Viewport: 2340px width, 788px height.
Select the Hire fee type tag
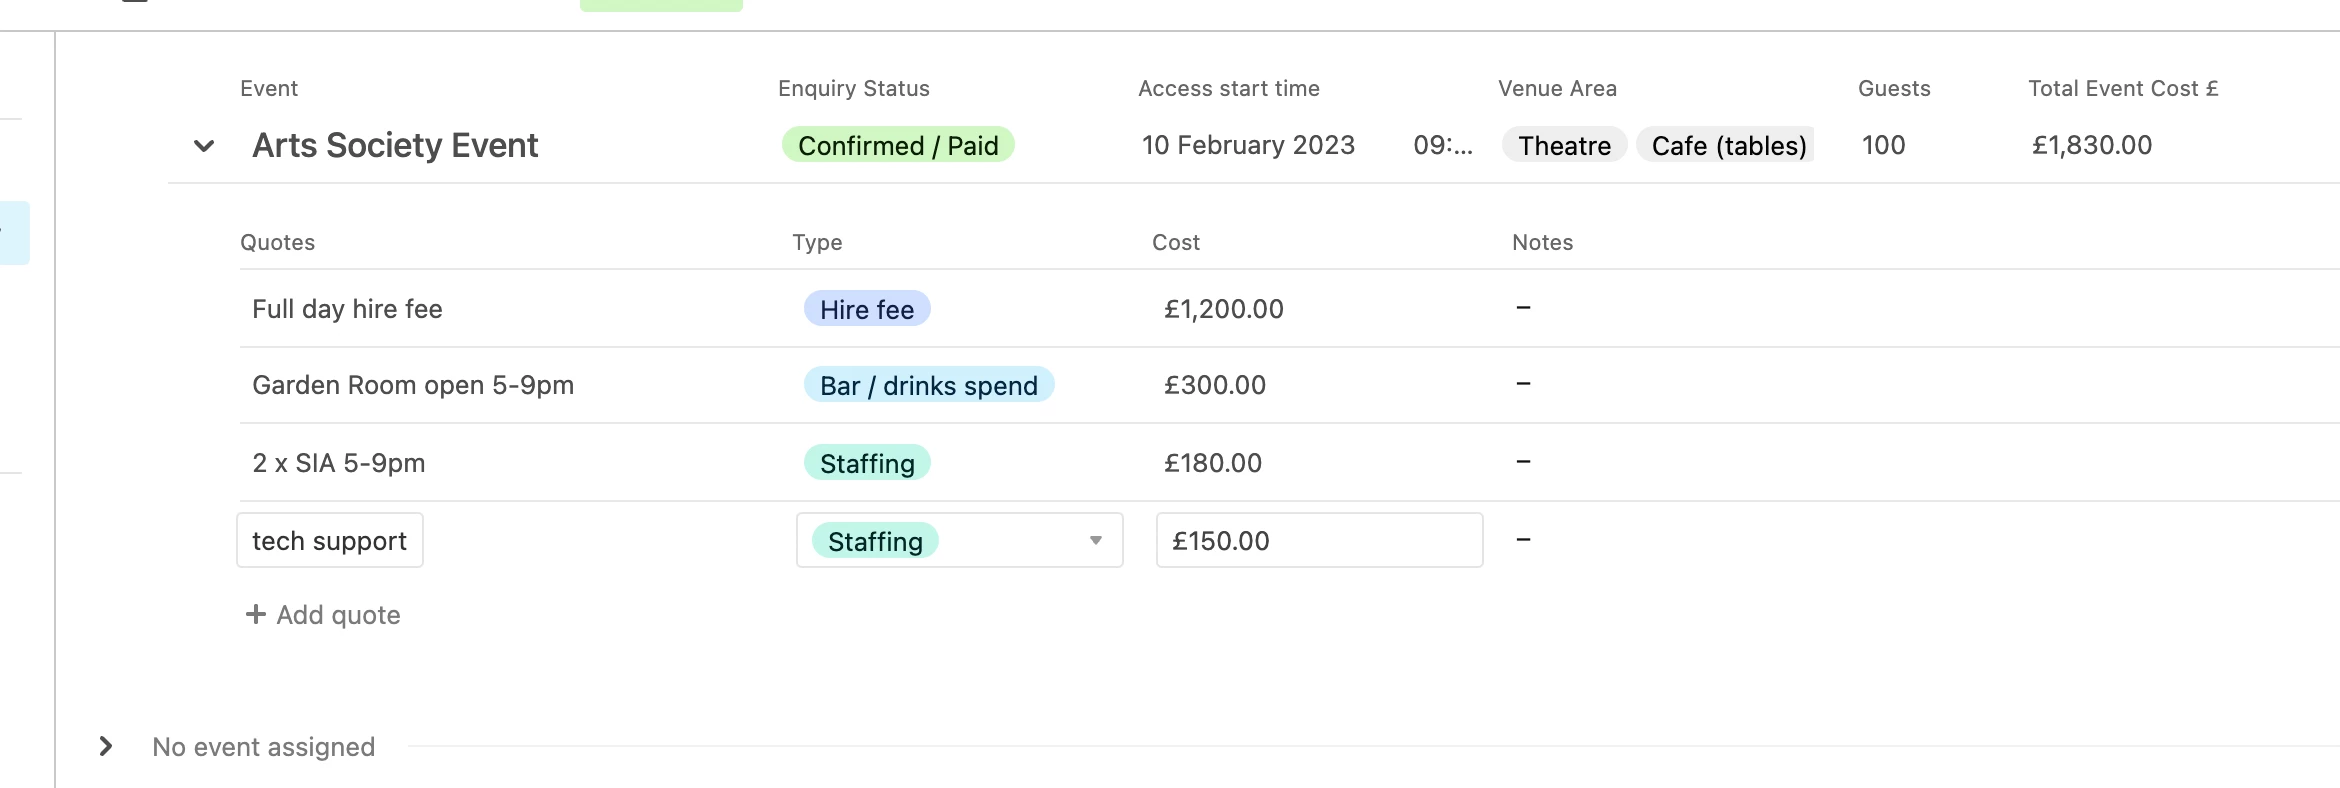[x=867, y=309]
